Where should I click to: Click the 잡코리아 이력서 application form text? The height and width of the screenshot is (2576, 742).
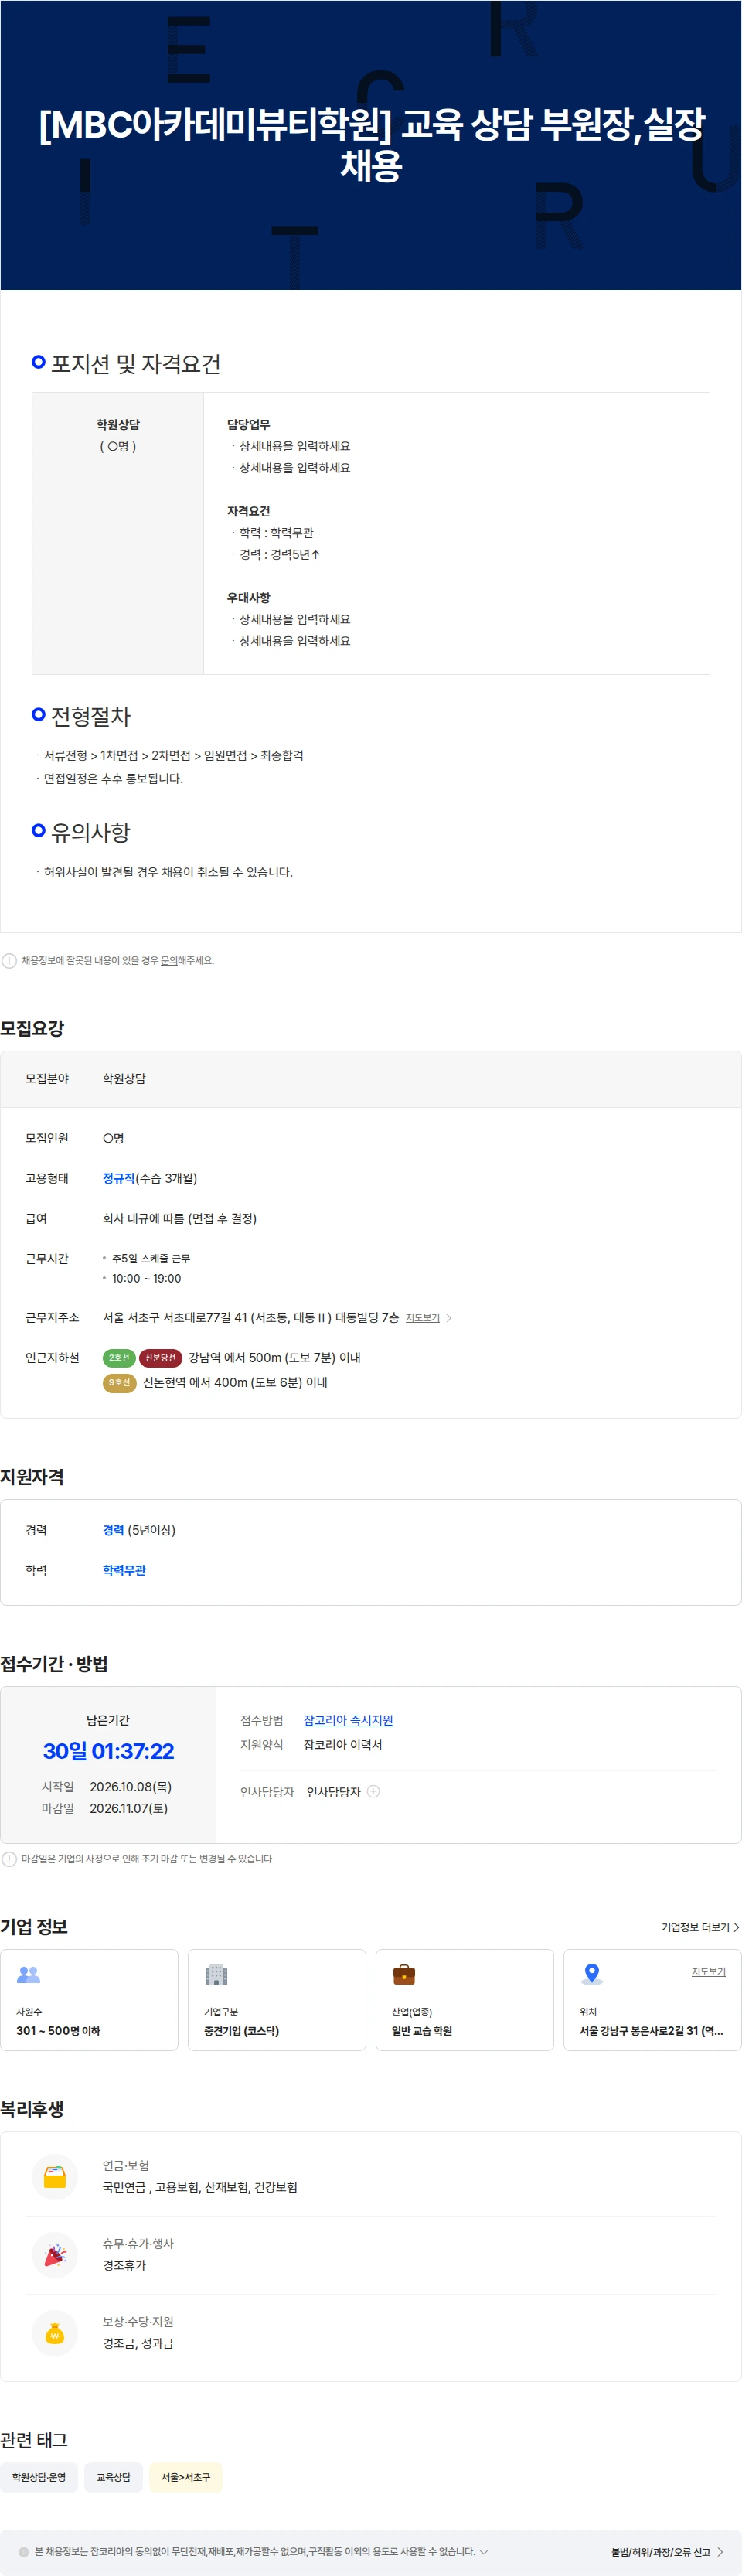343,1744
